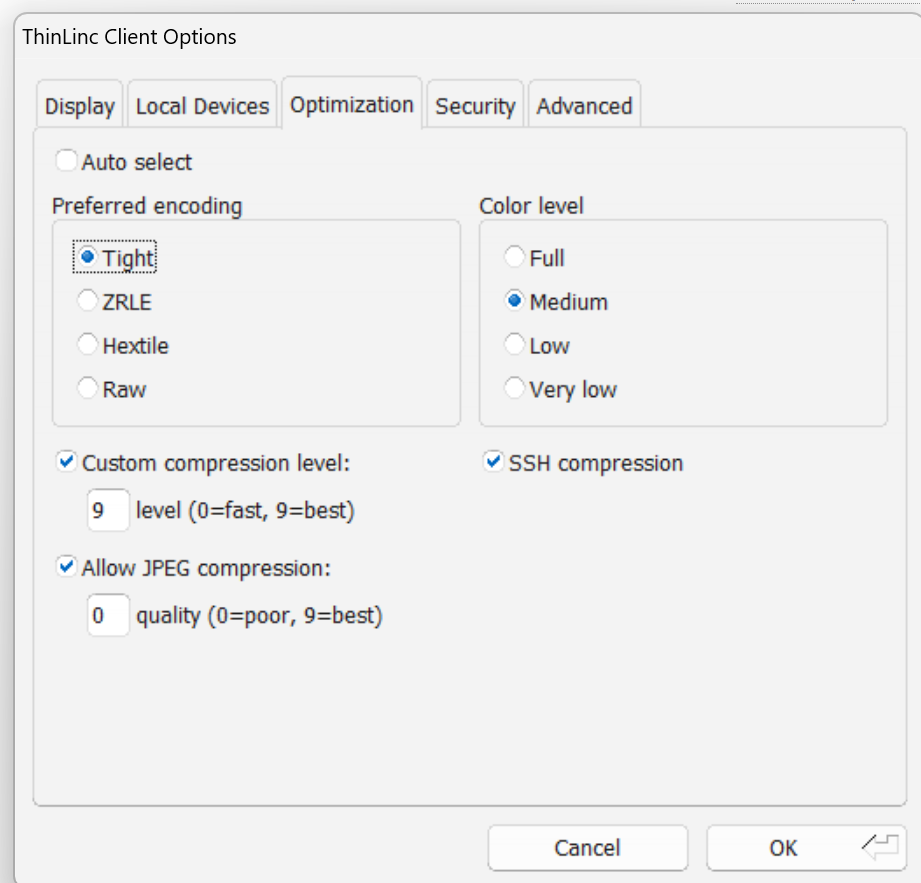This screenshot has height=883, width=921.
Task: Select ZRLE encoding radio button
Action: [x=88, y=301]
